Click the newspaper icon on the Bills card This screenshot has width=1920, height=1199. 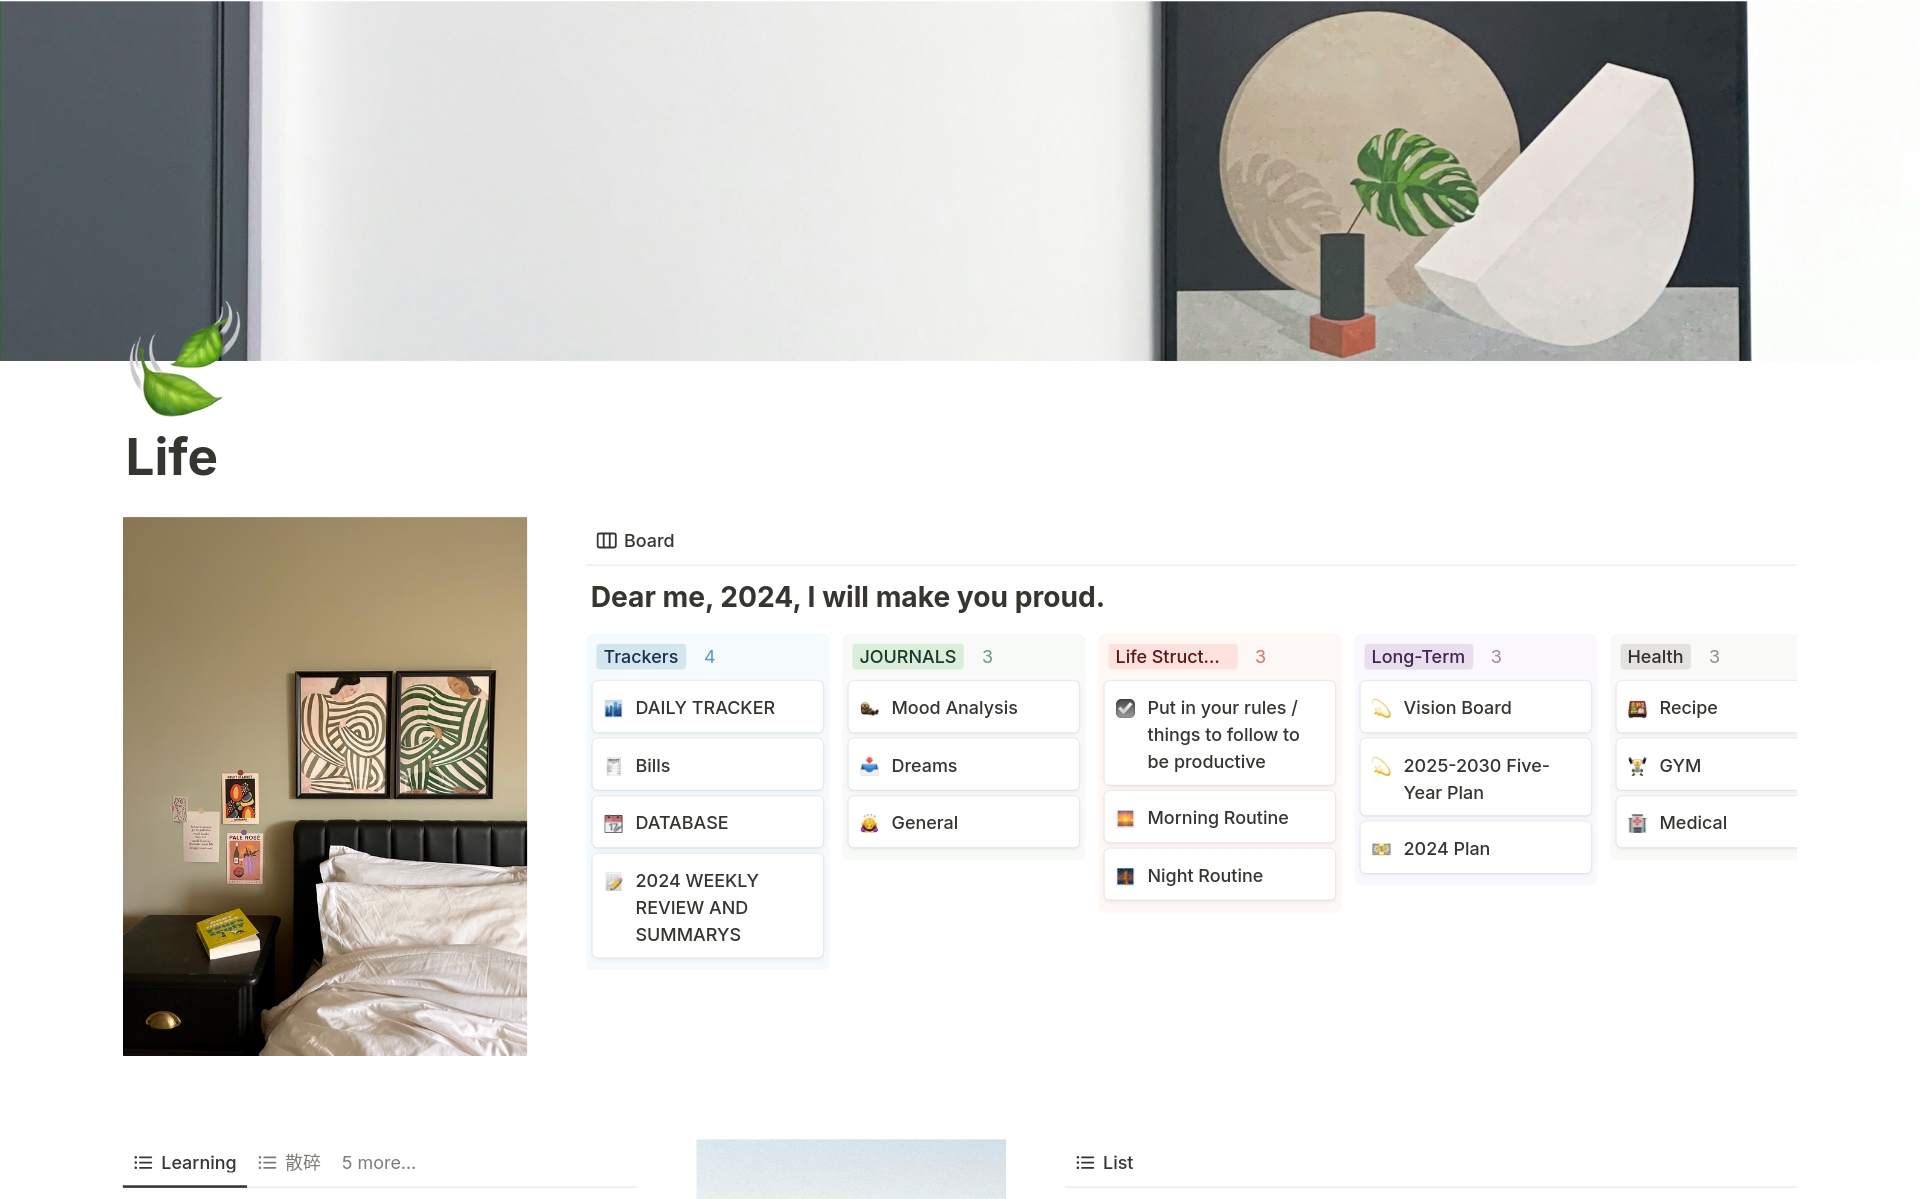[x=615, y=765]
